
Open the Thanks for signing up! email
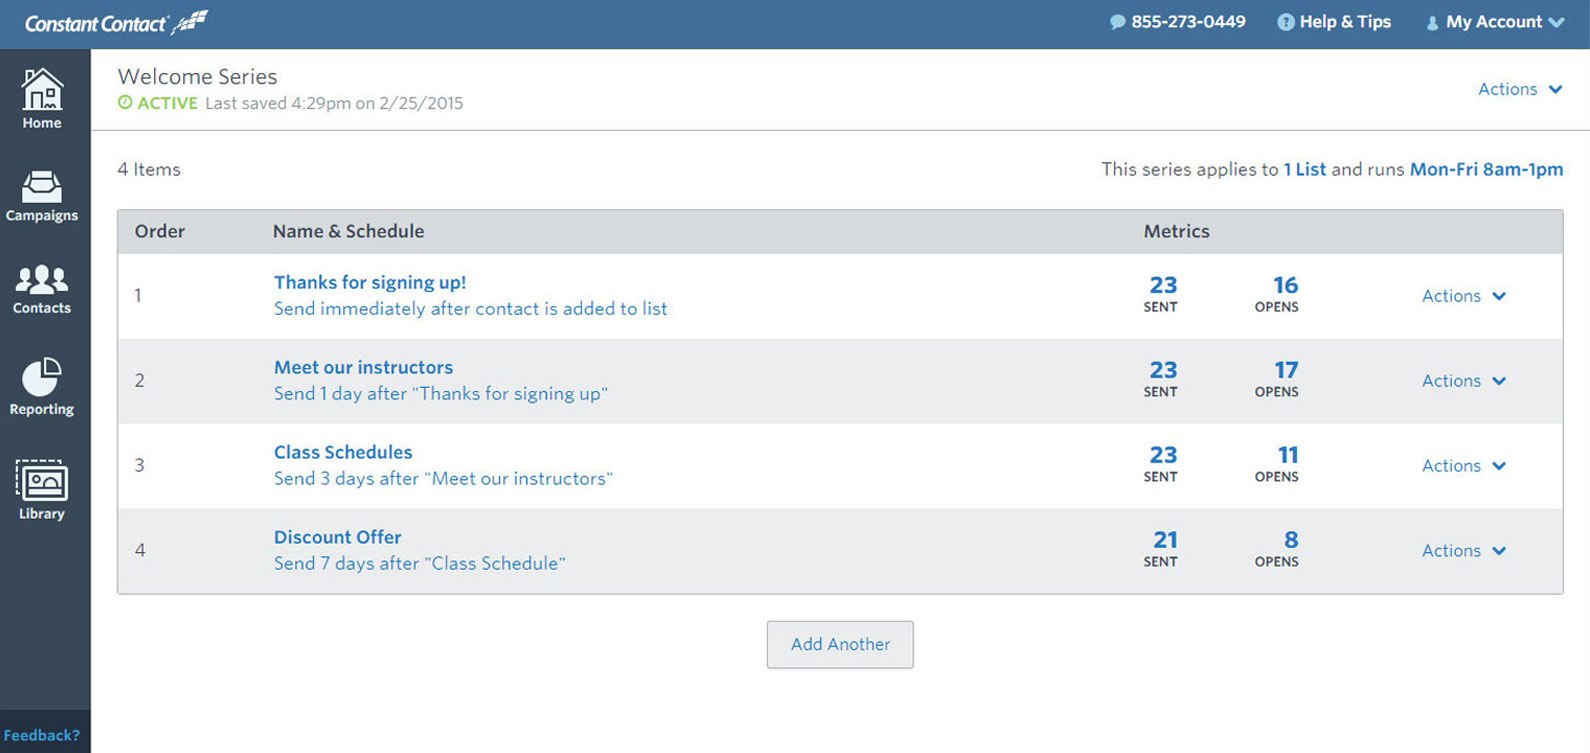(370, 283)
